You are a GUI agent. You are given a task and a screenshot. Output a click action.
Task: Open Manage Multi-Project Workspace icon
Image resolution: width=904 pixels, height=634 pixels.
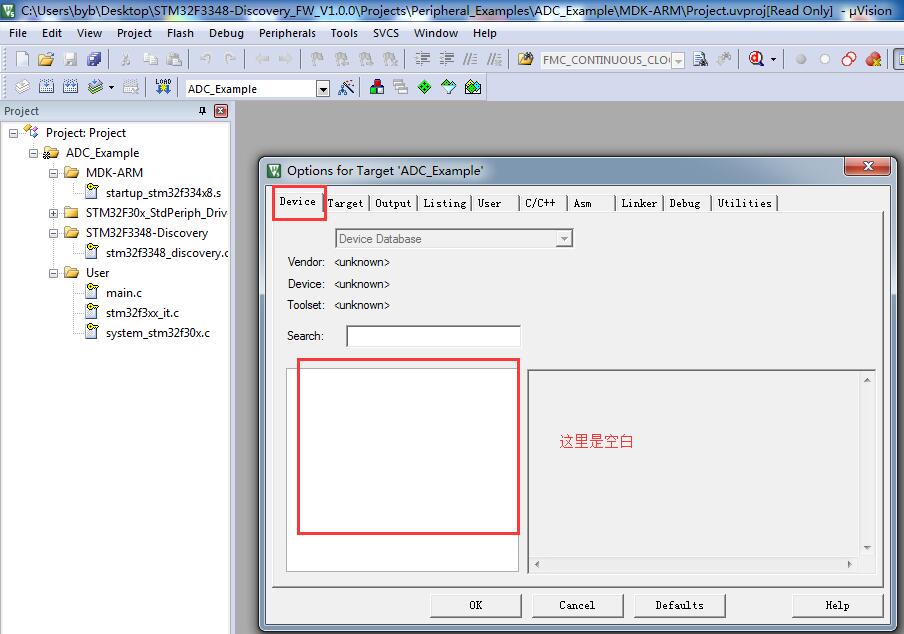click(x=401, y=88)
